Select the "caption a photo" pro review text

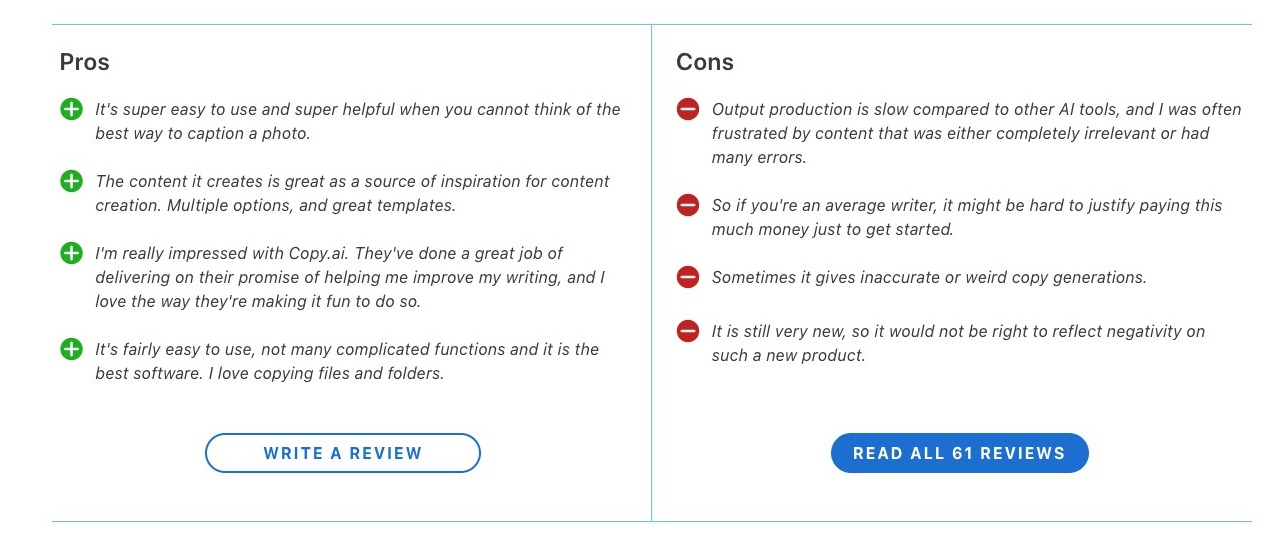coord(357,121)
